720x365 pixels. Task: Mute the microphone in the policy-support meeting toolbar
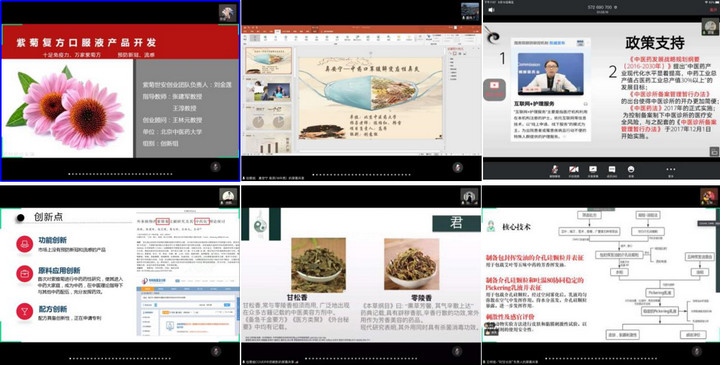[555, 170]
